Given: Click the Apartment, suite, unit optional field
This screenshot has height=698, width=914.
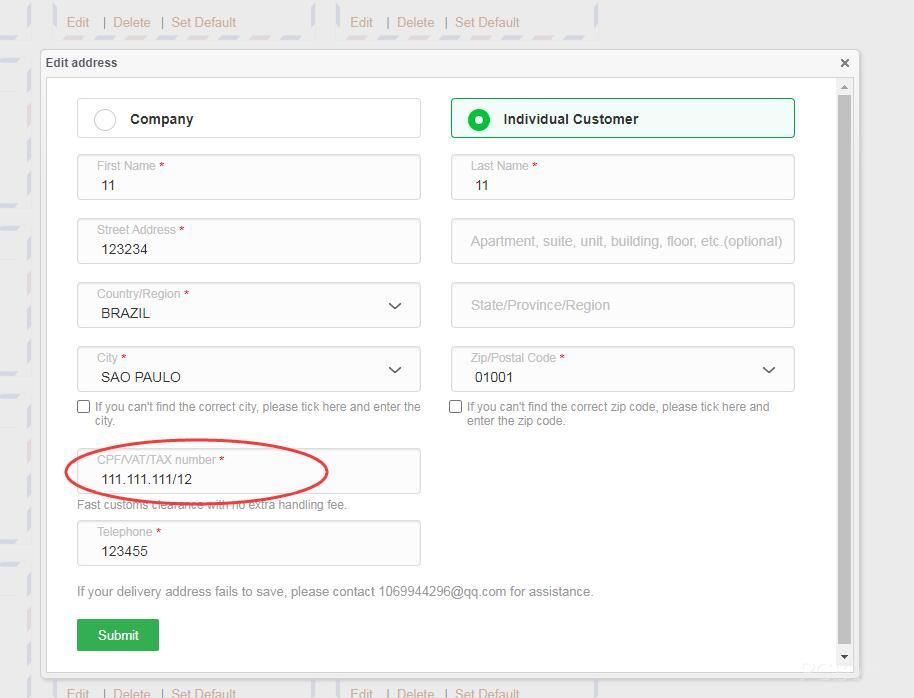Looking at the screenshot, I should (622, 241).
